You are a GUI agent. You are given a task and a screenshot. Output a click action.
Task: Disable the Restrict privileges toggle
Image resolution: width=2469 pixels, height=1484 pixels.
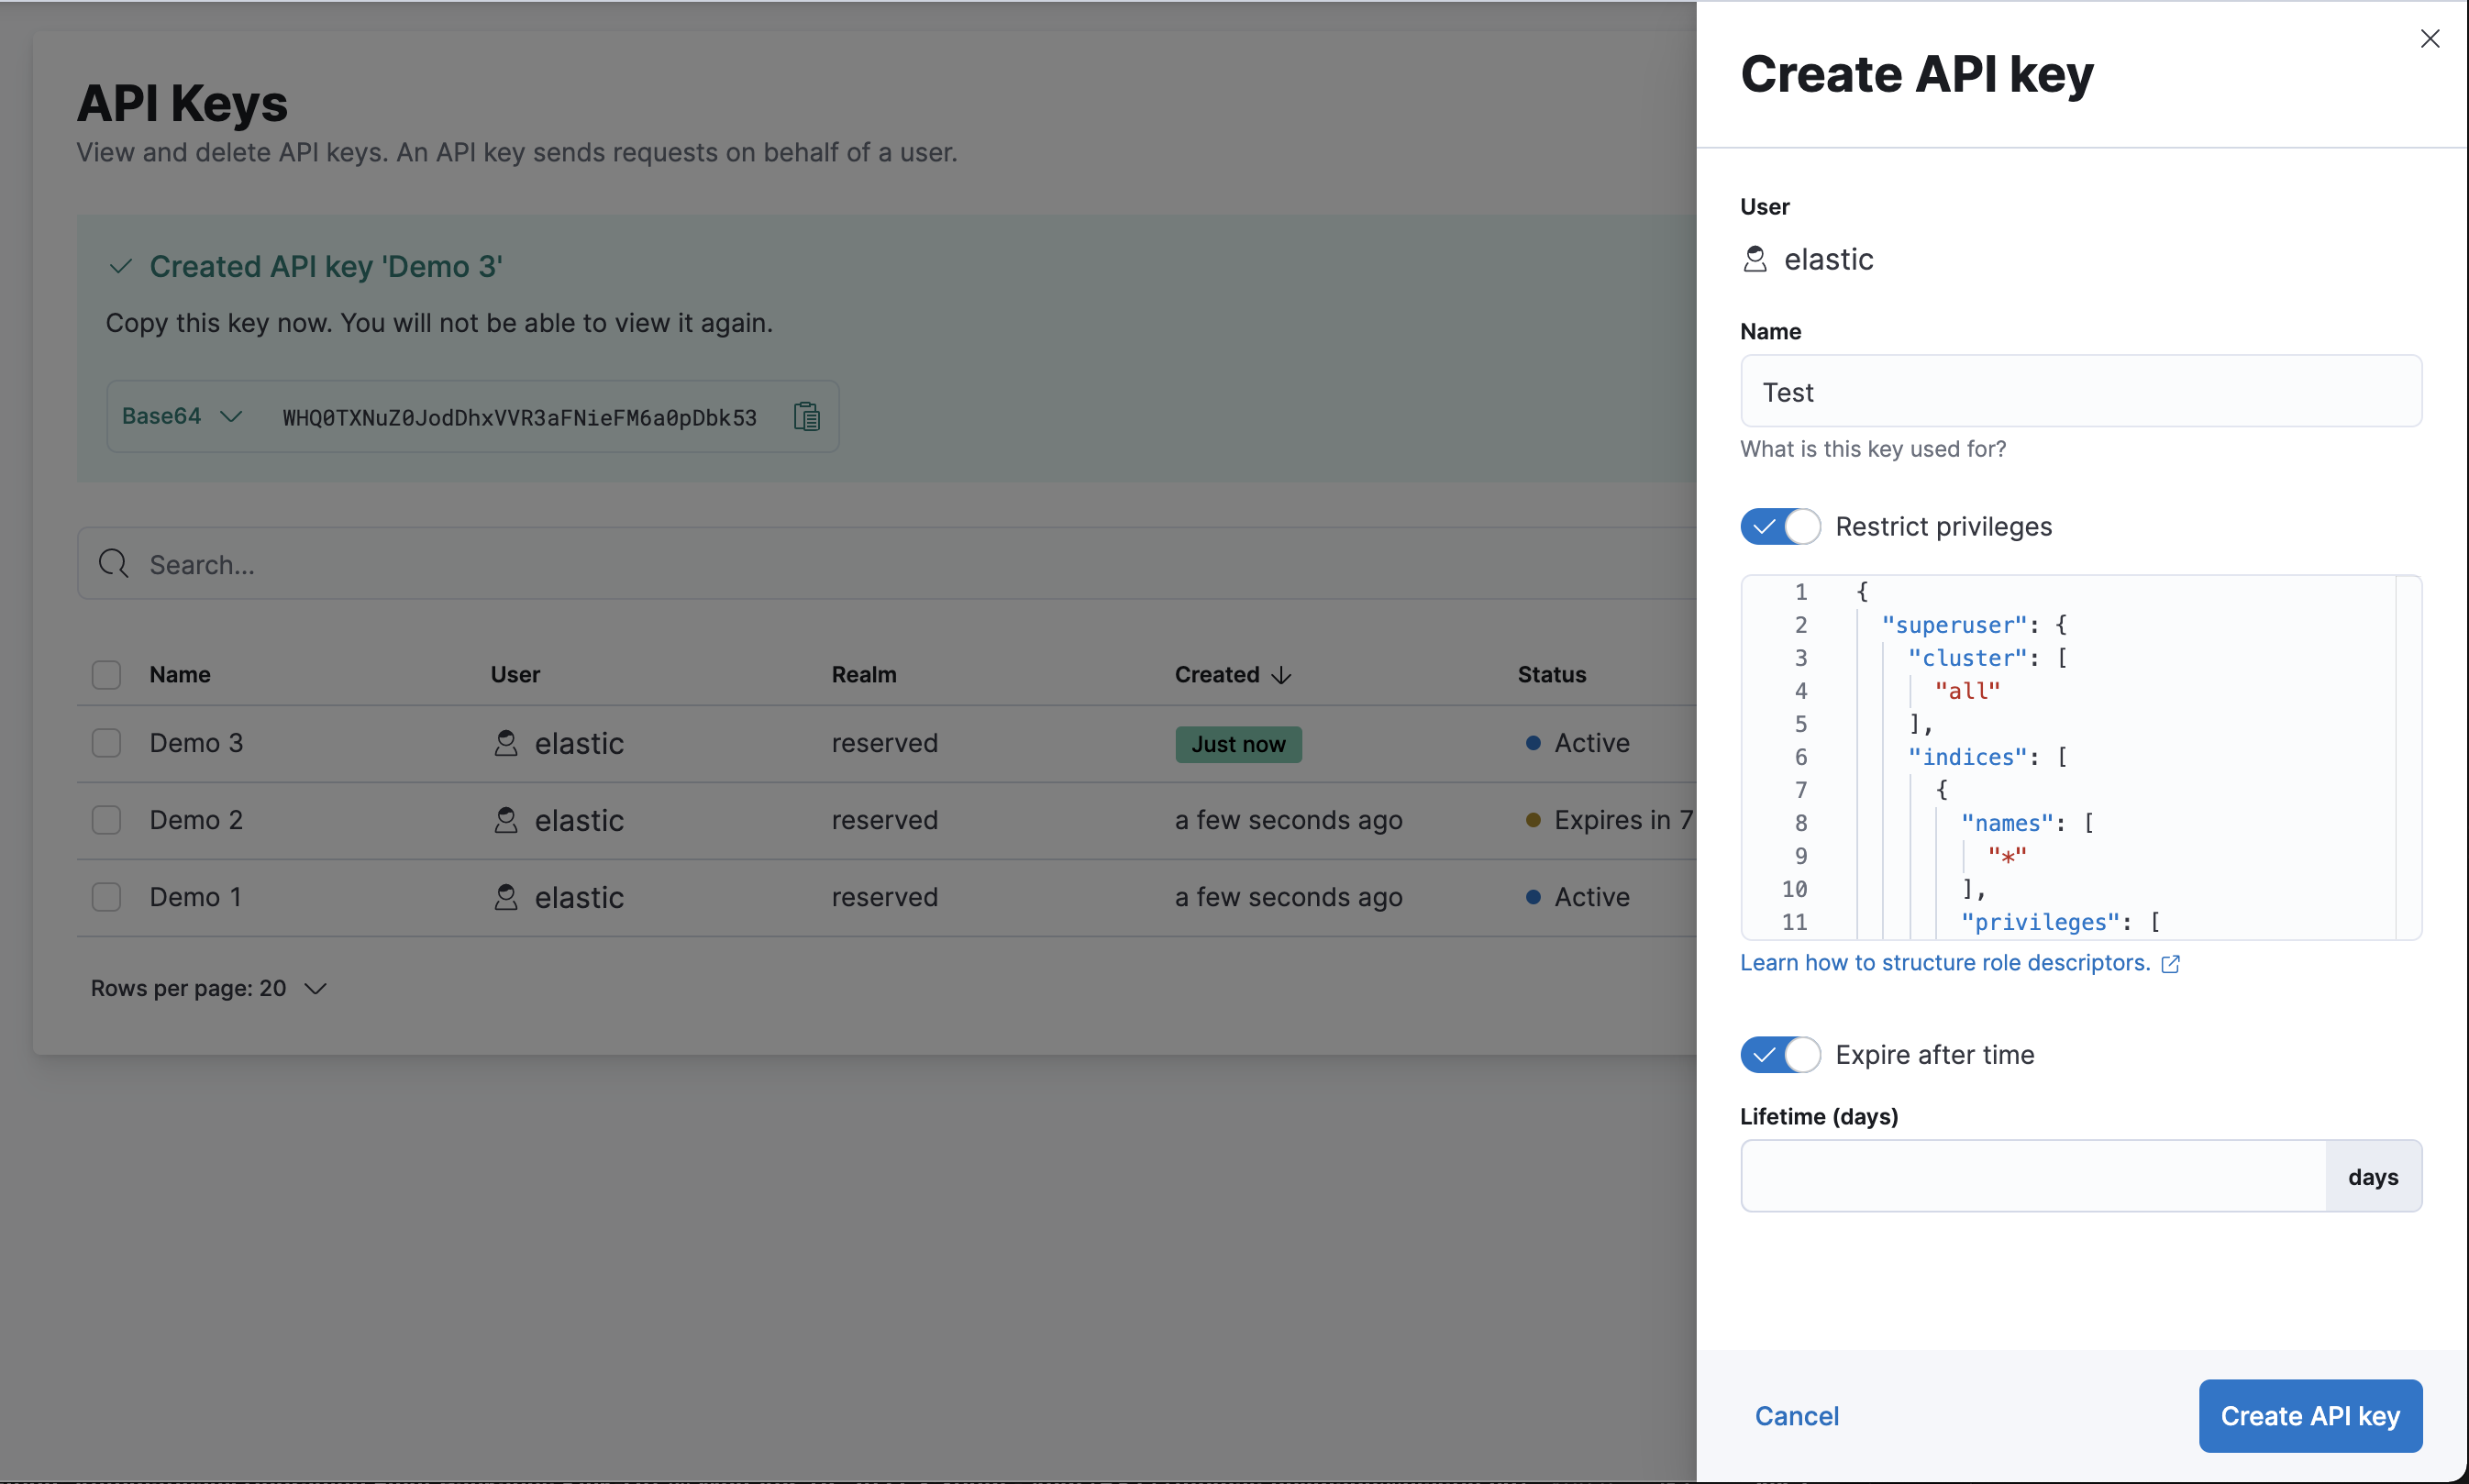click(1779, 526)
